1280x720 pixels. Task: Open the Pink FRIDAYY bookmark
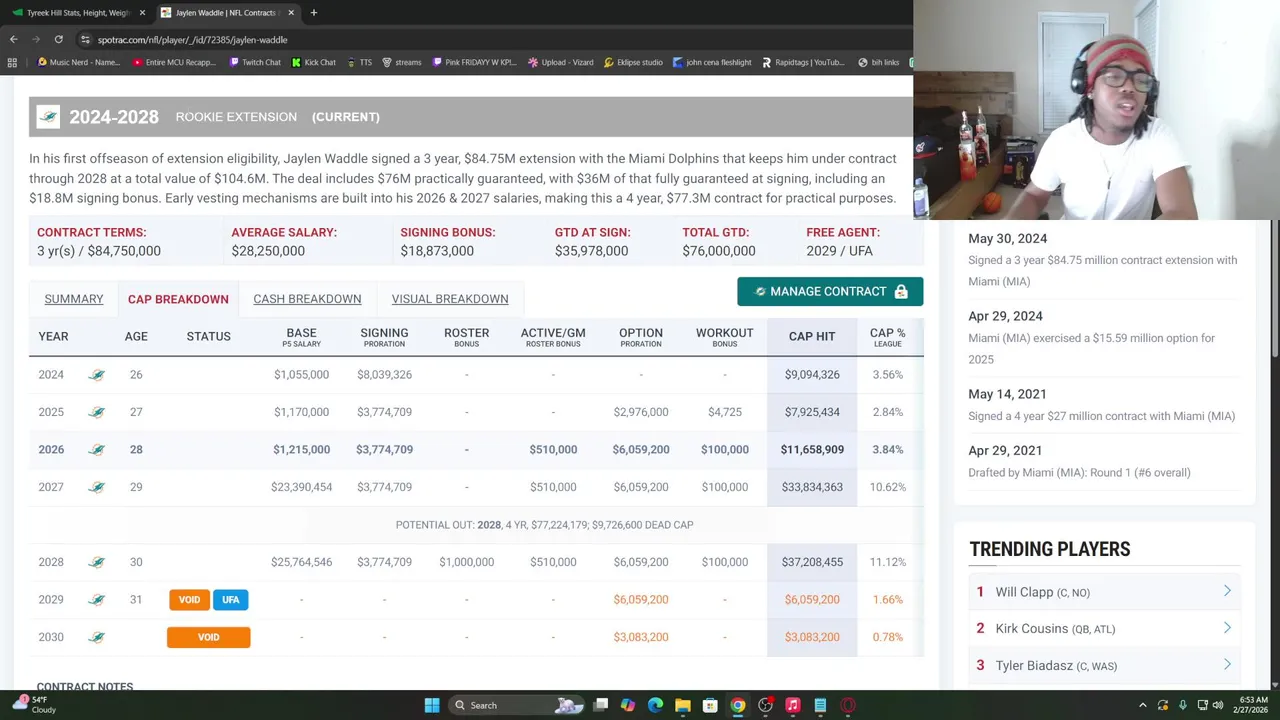(474, 62)
